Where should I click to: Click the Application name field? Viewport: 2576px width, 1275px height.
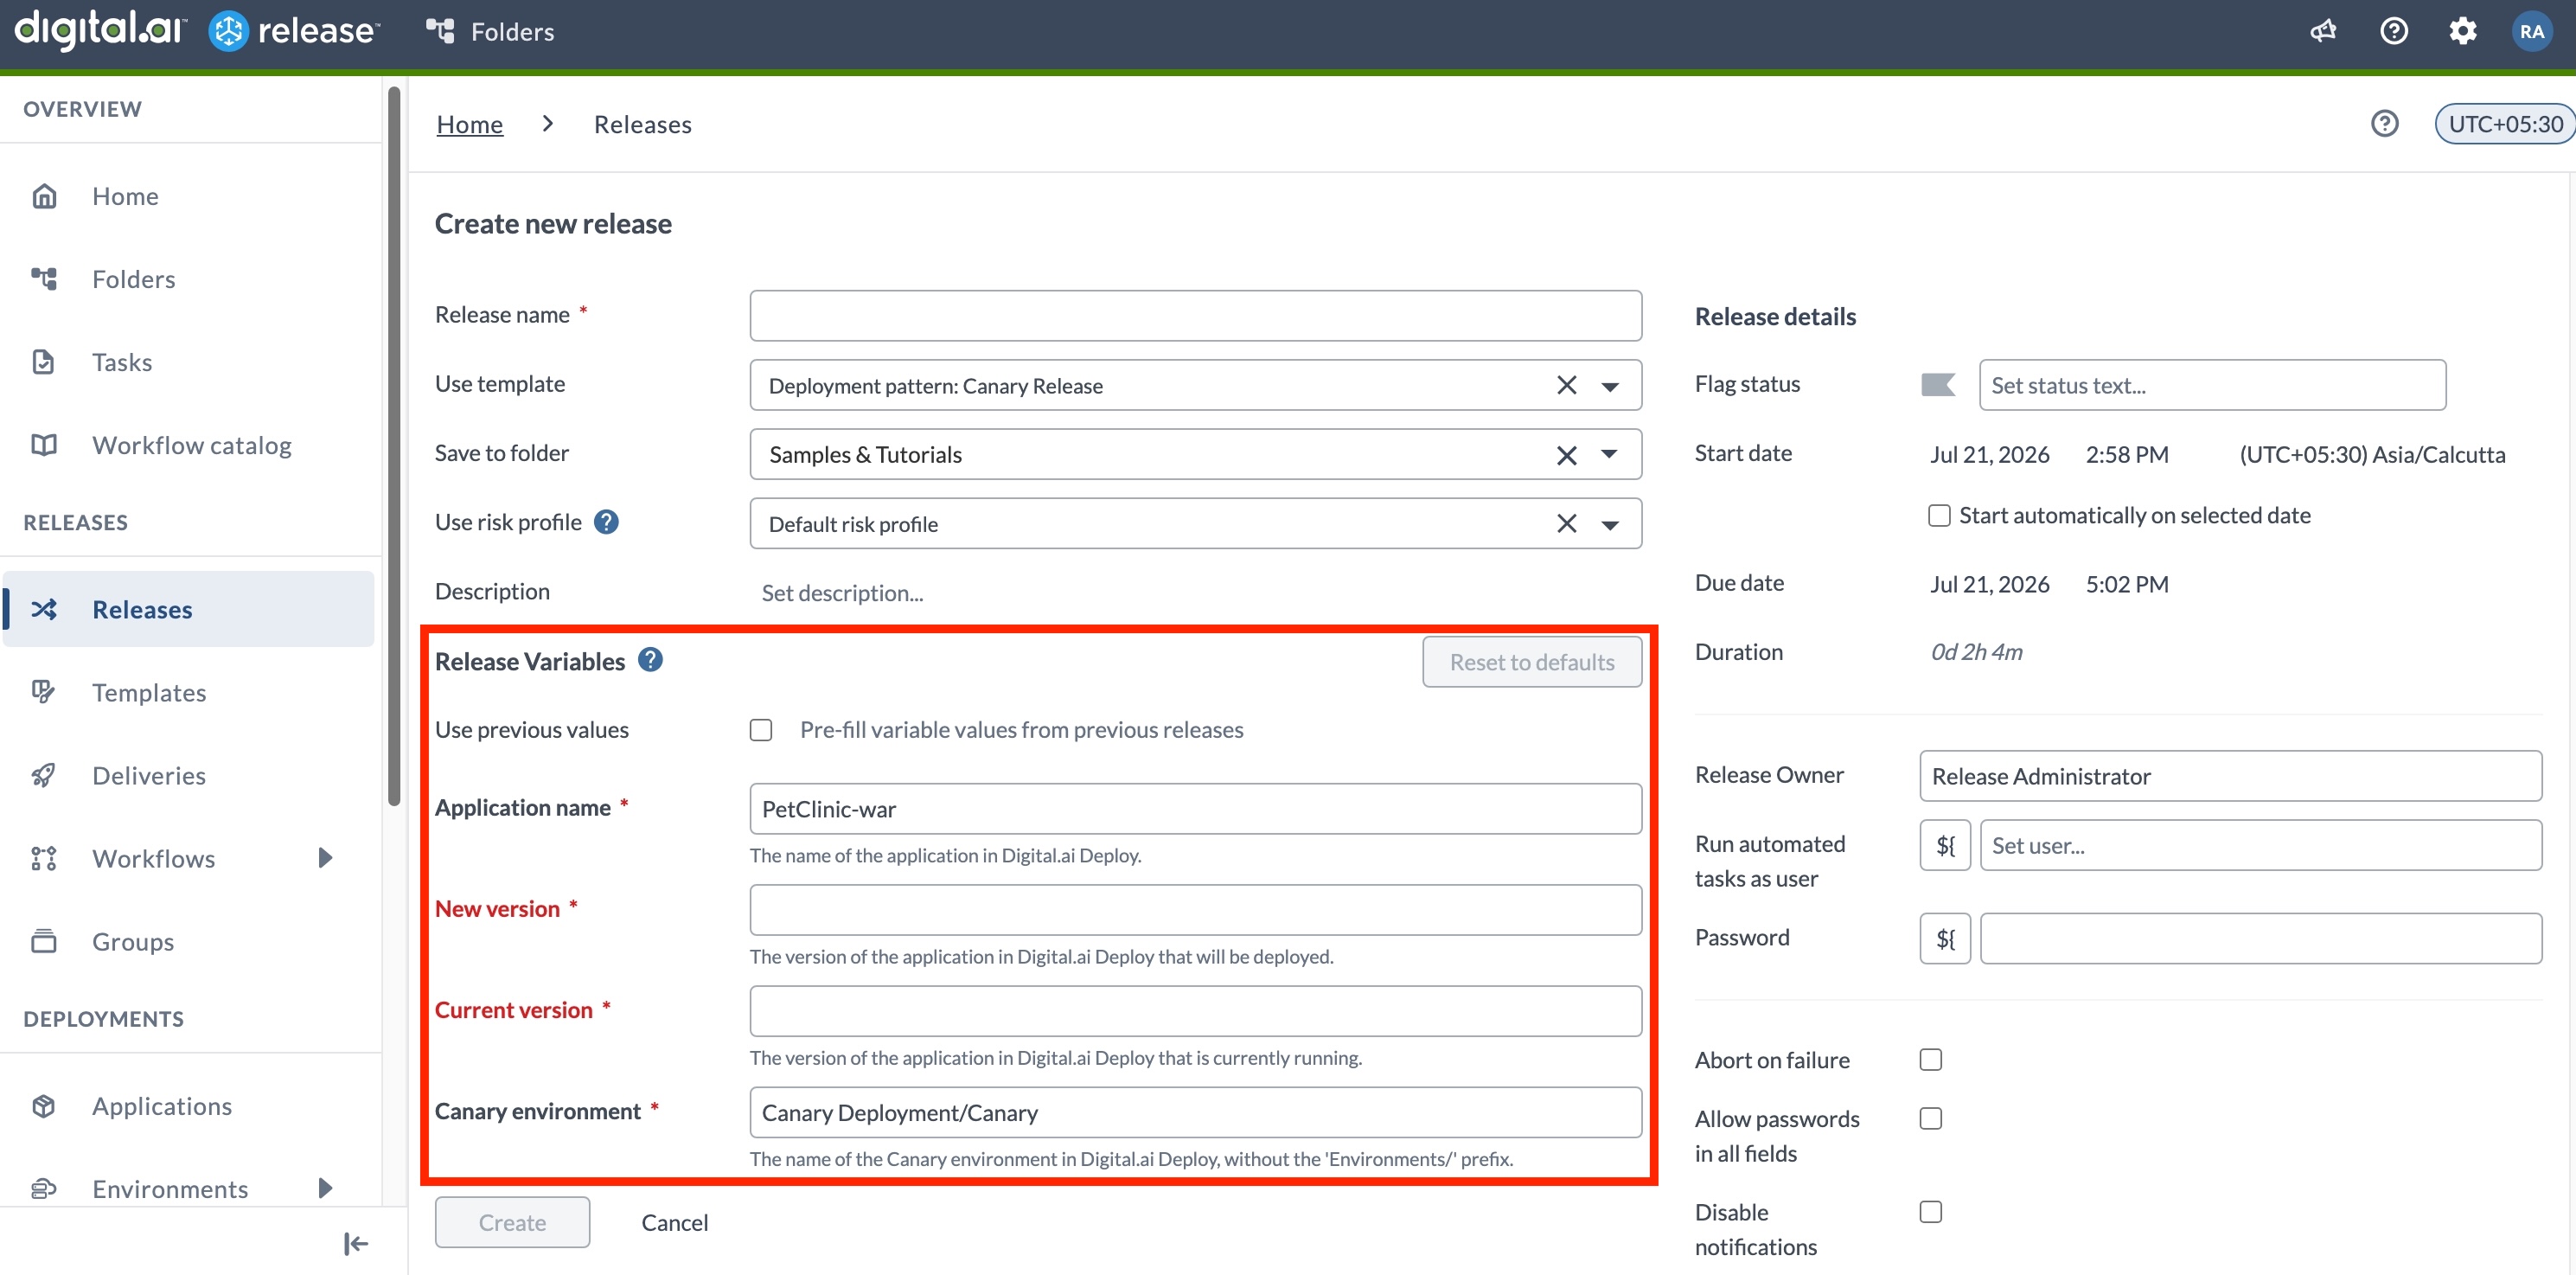tap(1195, 808)
